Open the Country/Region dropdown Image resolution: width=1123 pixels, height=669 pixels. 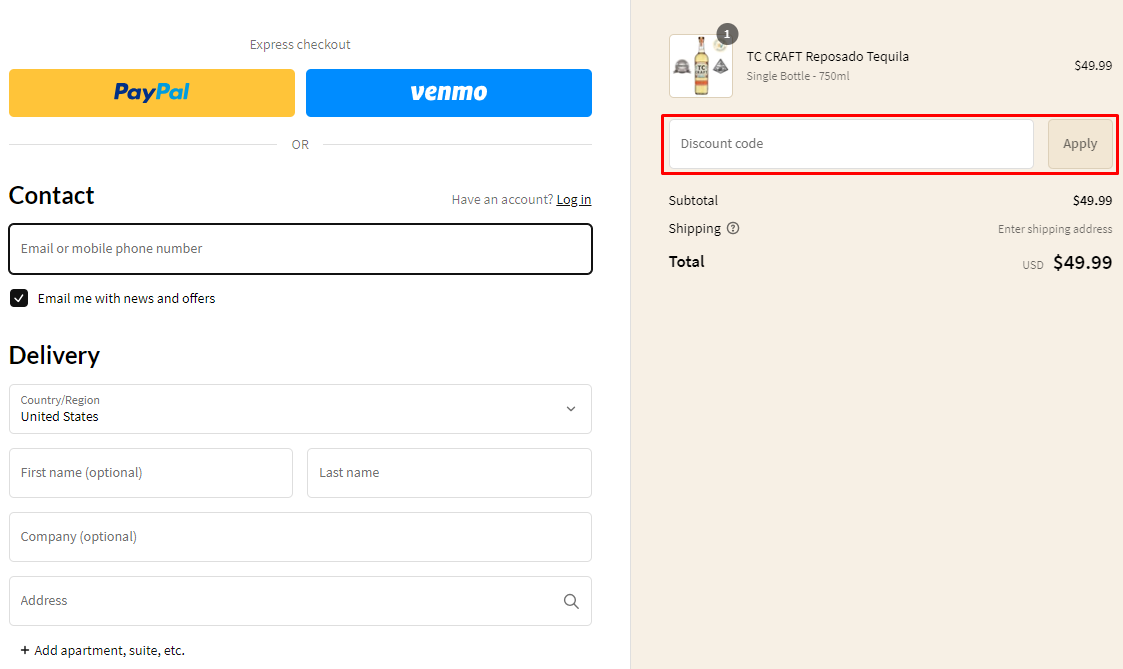click(x=300, y=409)
